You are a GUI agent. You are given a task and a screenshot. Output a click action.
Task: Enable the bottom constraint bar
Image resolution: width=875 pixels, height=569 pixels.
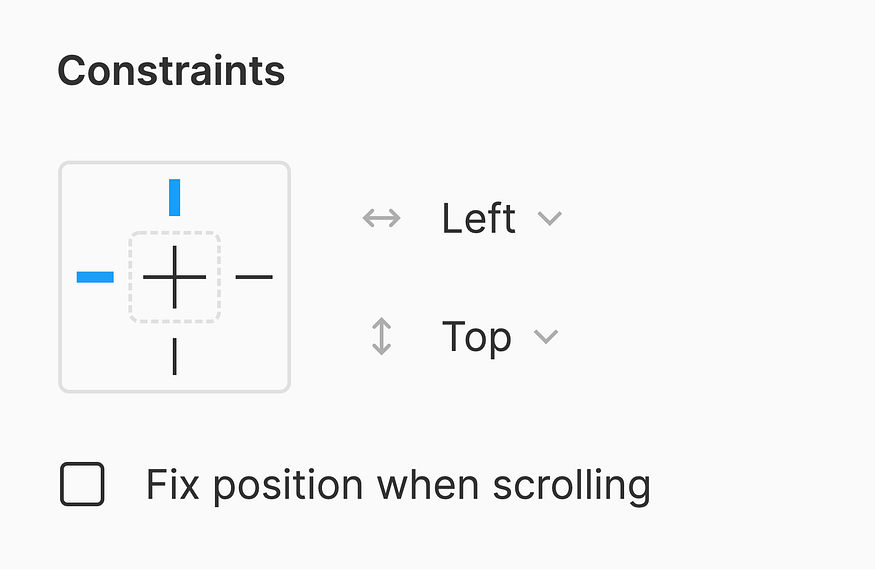[x=174, y=357]
